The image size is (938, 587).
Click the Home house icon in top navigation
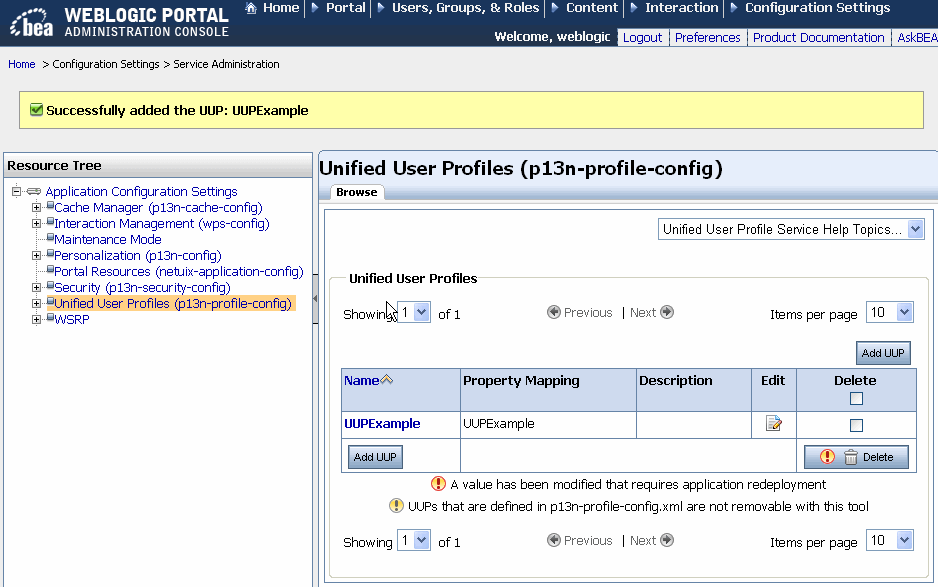(251, 8)
